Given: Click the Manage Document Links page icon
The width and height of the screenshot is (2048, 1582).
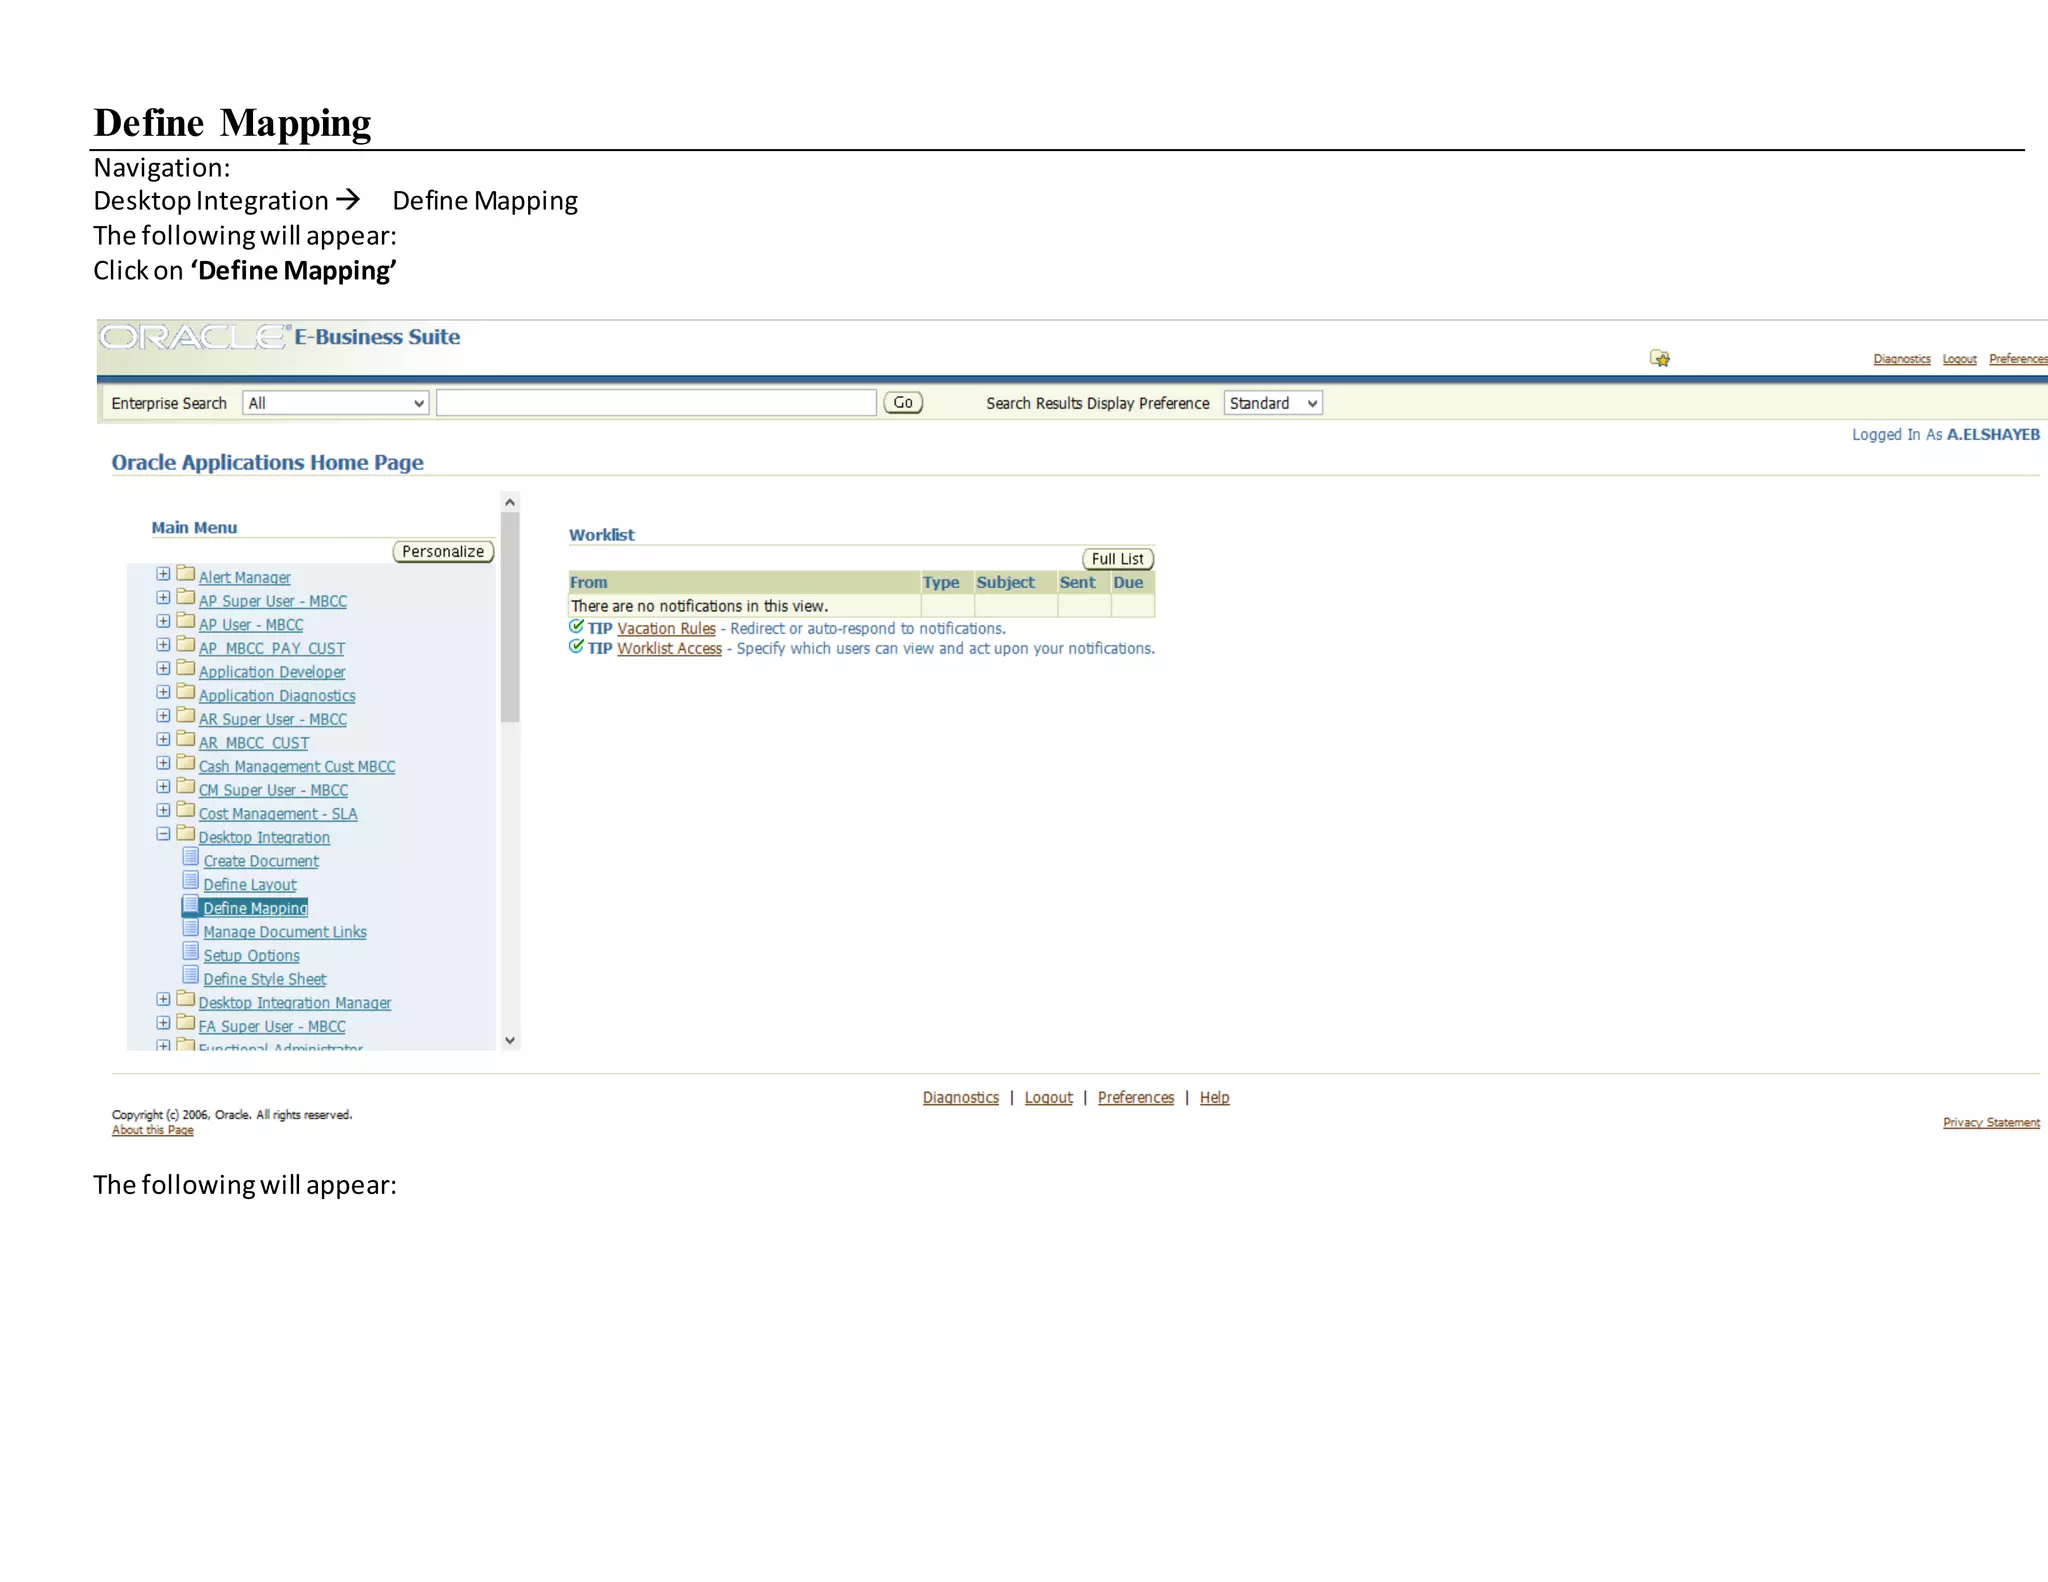Looking at the screenshot, I should (191, 929).
